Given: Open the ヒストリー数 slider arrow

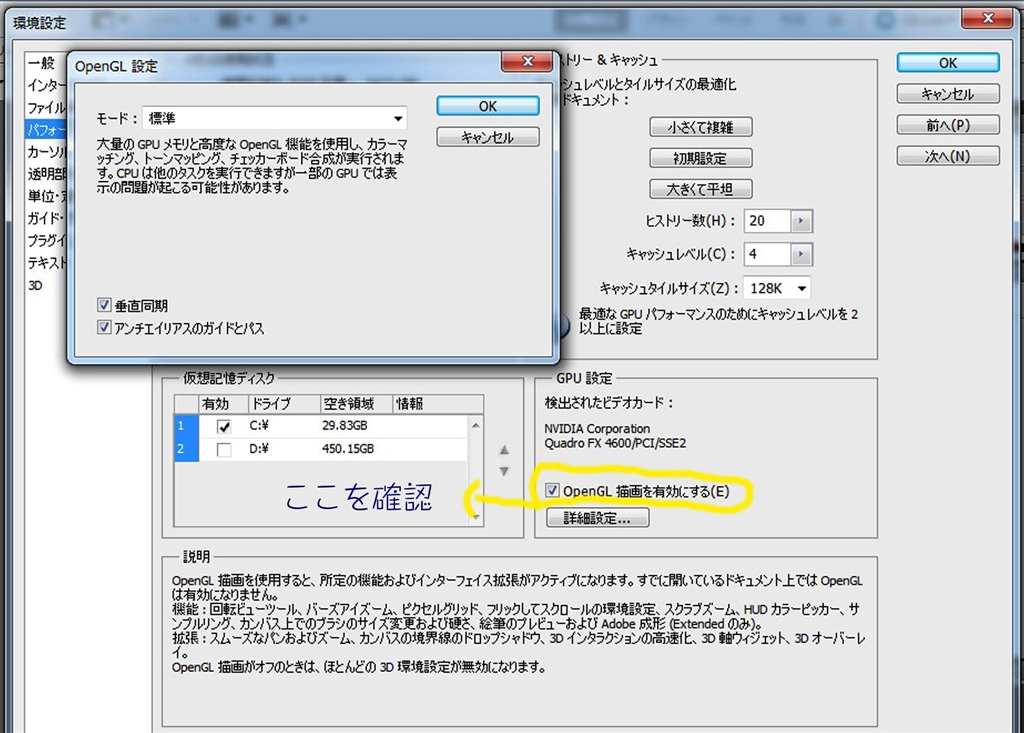Looking at the screenshot, I should pyautogui.click(x=801, y=221).
